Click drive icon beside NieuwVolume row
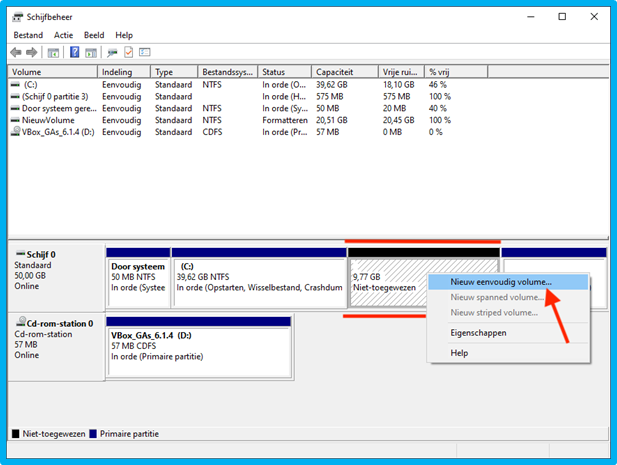This screenshot has width=617, height=465. pos(15,120)
